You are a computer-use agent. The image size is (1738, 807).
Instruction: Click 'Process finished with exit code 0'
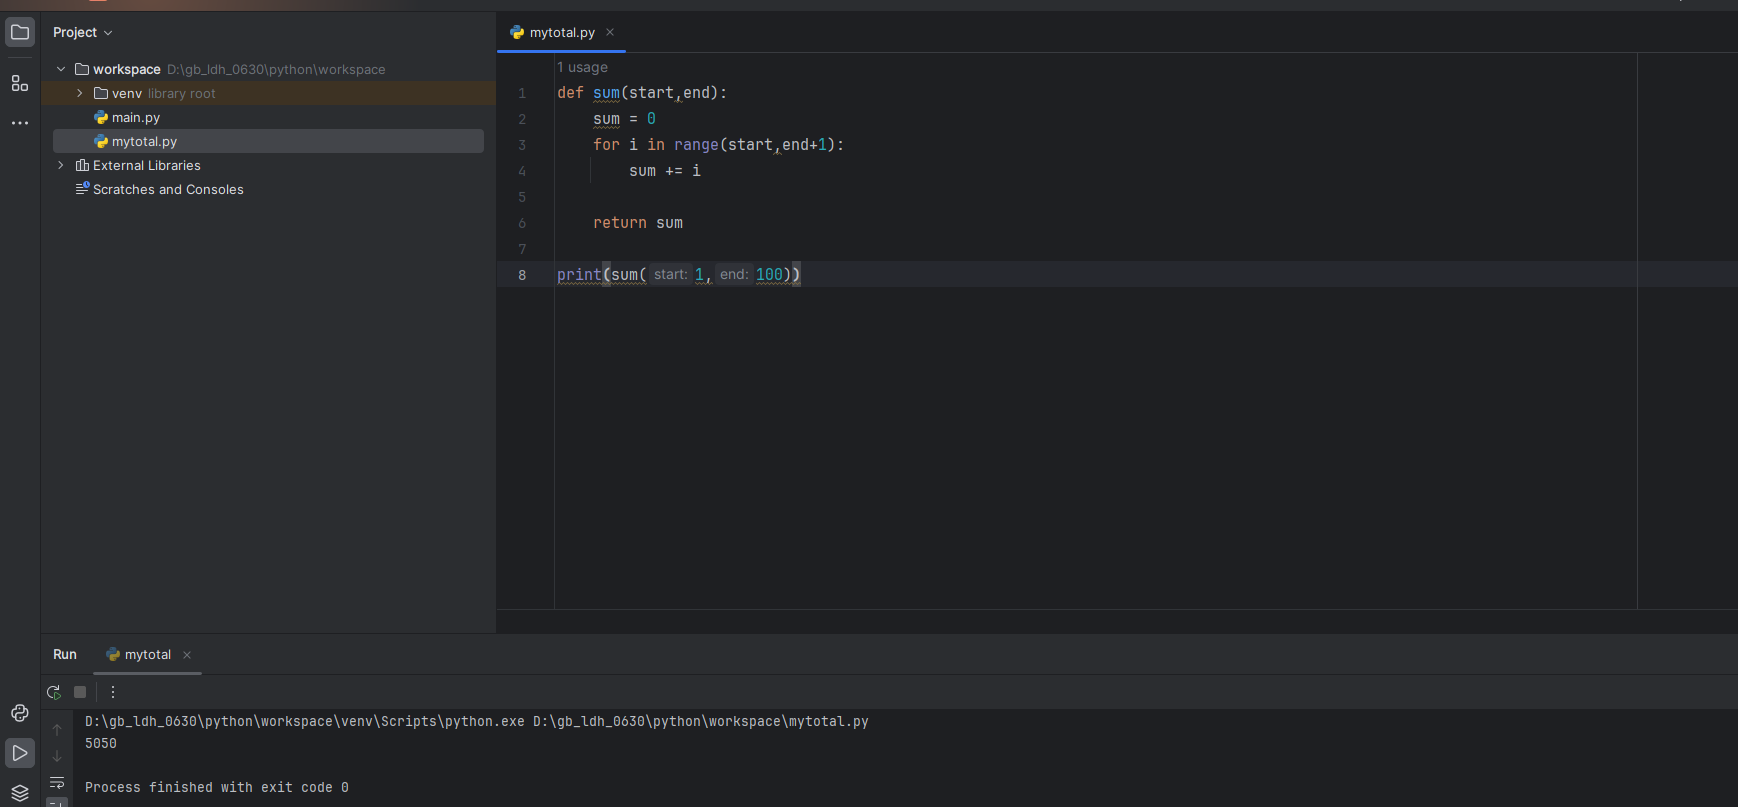coord(217,788)
